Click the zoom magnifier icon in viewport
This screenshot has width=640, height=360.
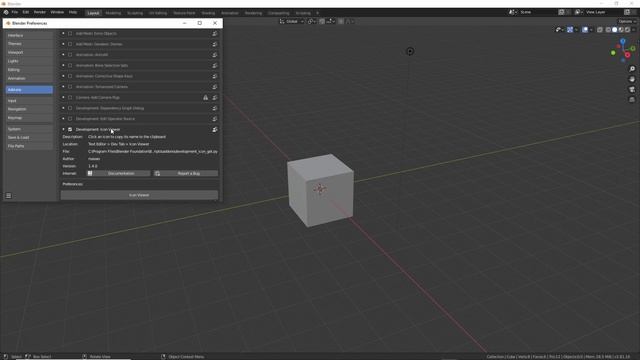[632, 69]
